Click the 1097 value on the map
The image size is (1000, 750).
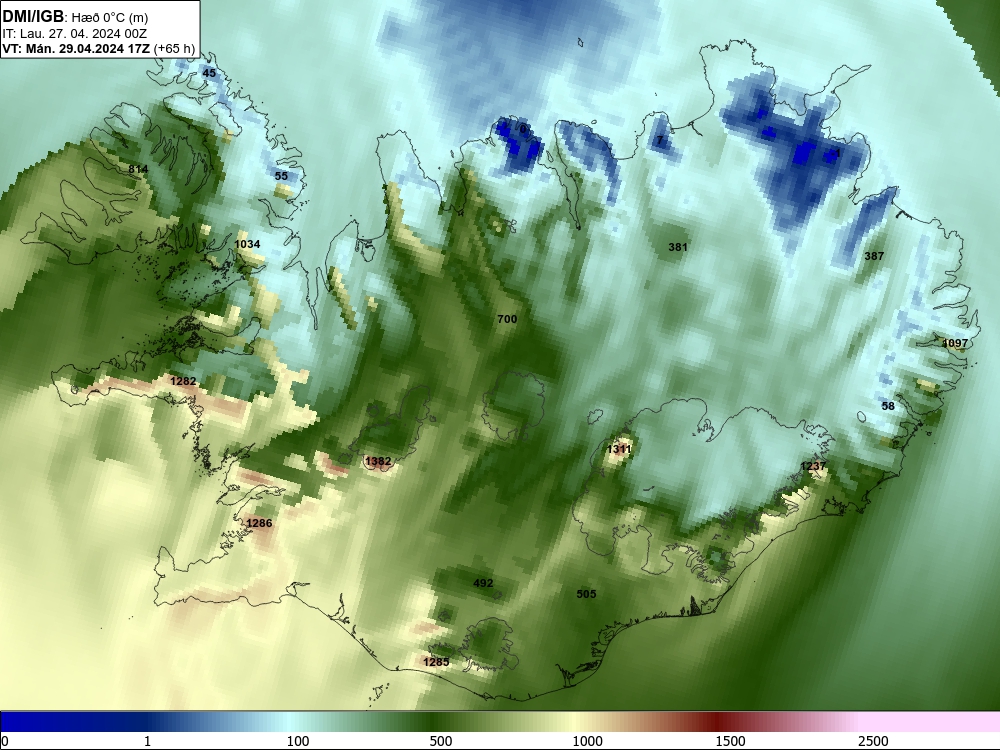coord(955,343)
